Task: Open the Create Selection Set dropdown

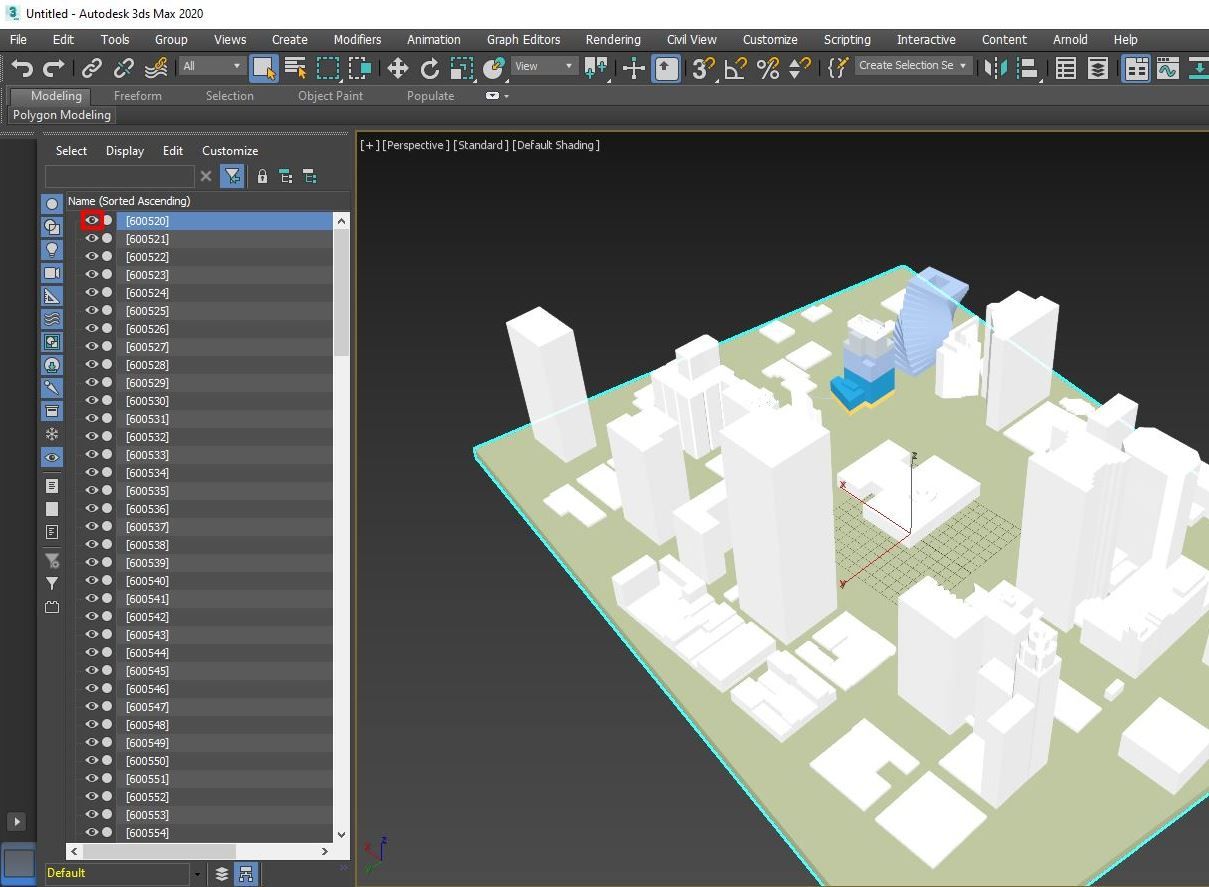Action: click(x=914, y=65)
